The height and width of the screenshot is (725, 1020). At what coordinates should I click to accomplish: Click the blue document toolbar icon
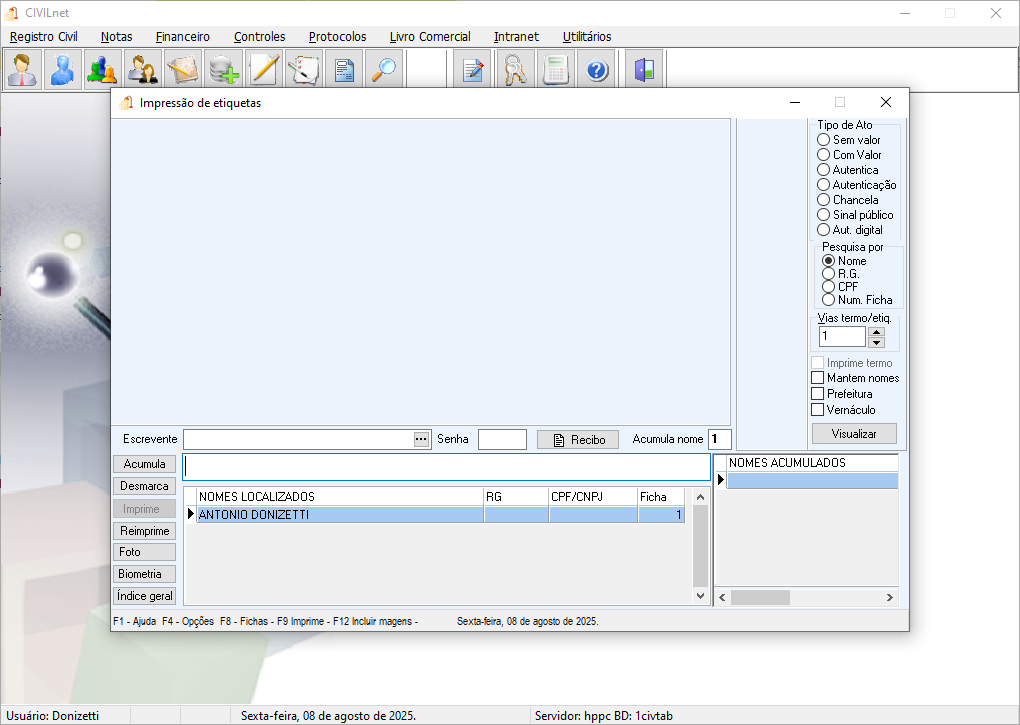tap(344, 69)
